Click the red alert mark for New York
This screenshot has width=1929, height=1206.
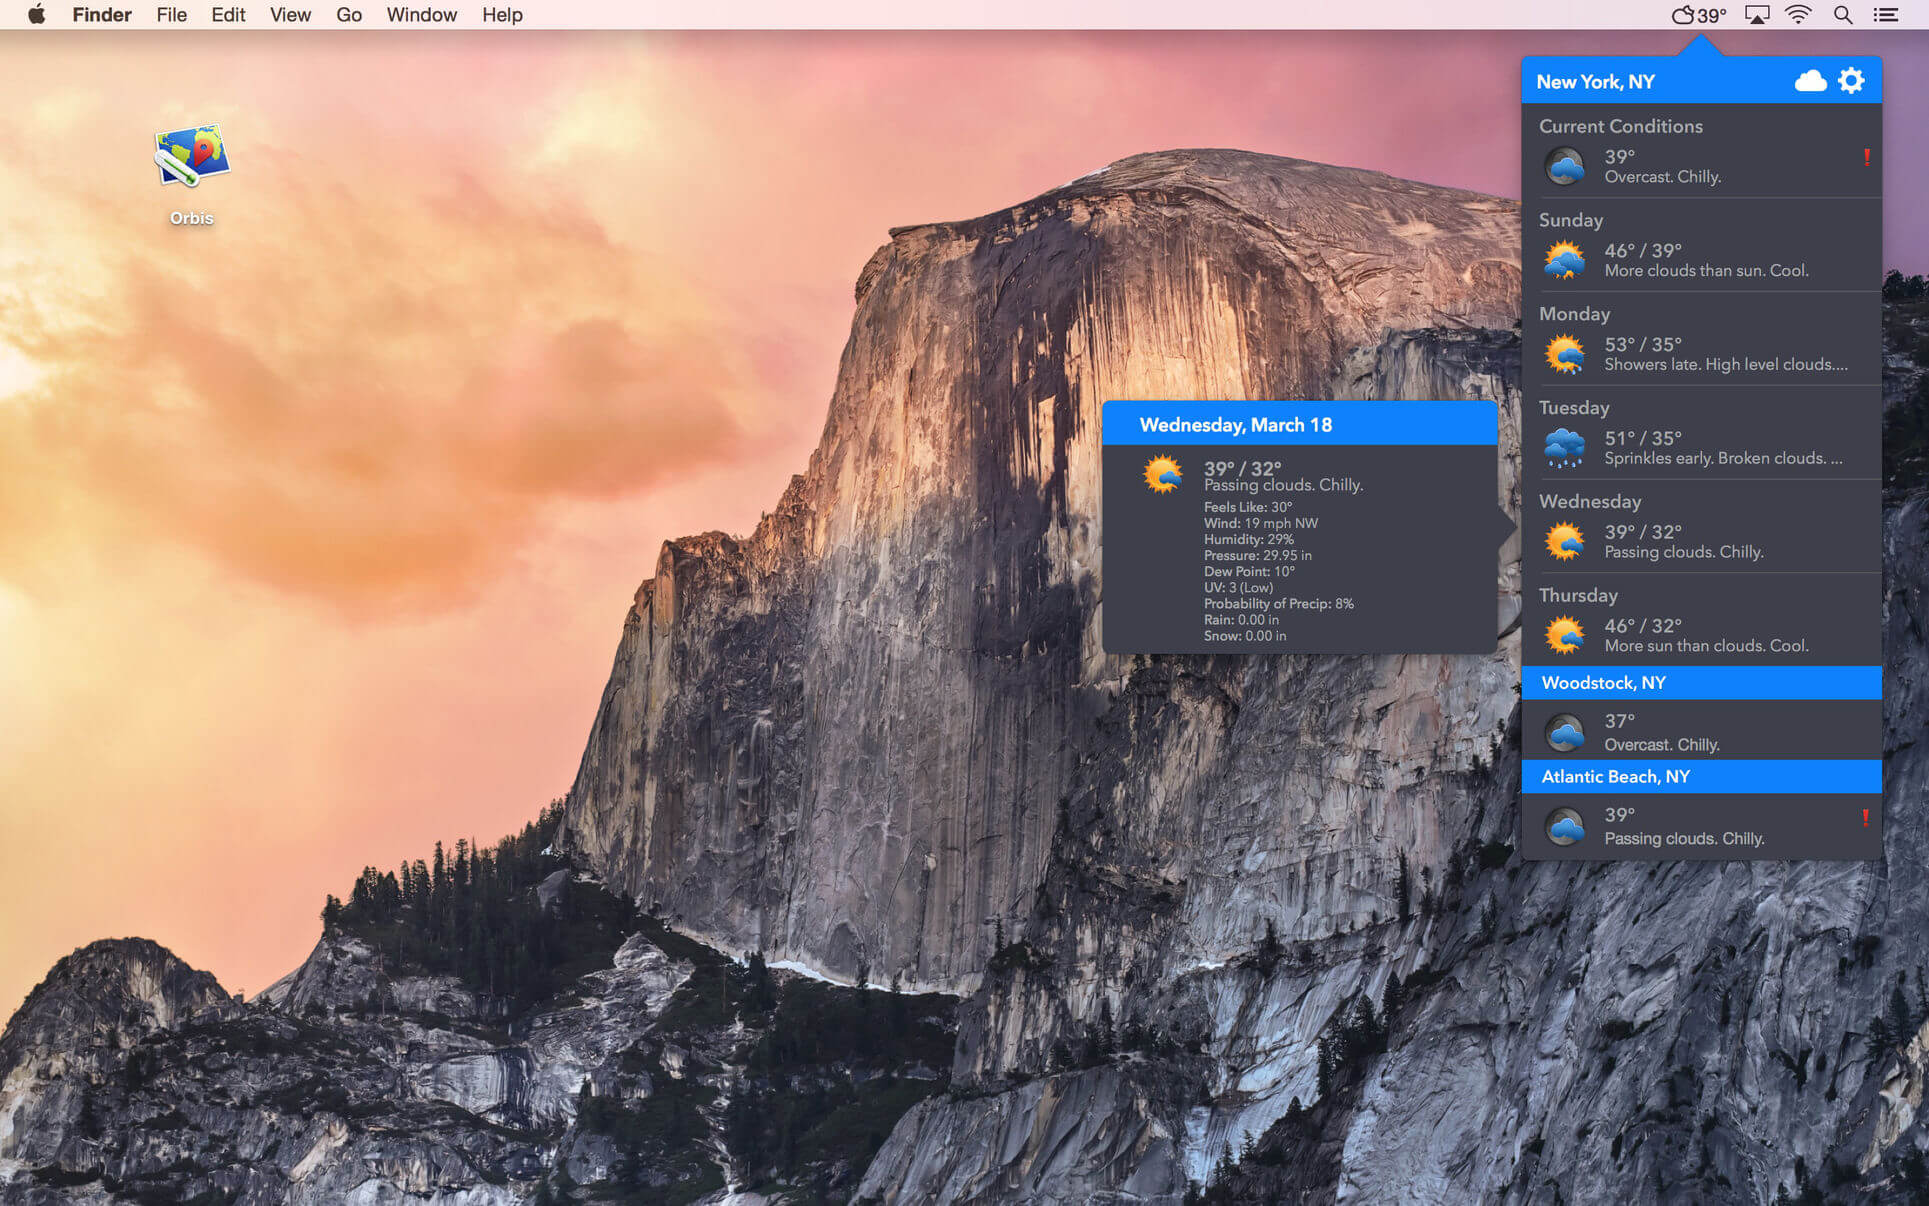(1866, 157)
